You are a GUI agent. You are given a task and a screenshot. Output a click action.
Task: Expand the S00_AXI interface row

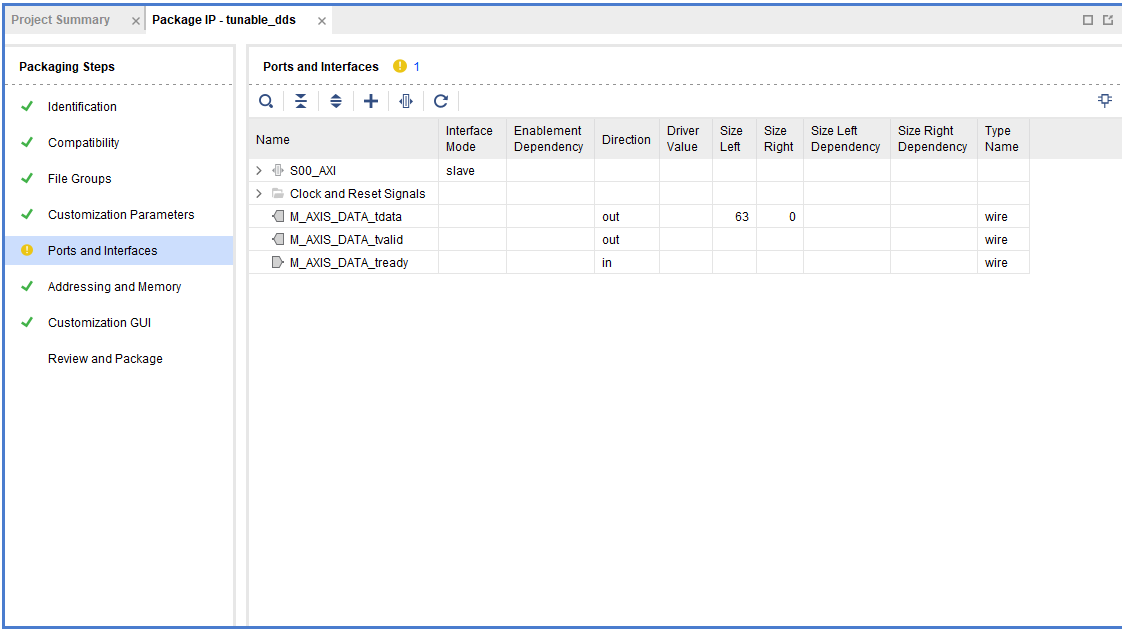tap(259, 170)
